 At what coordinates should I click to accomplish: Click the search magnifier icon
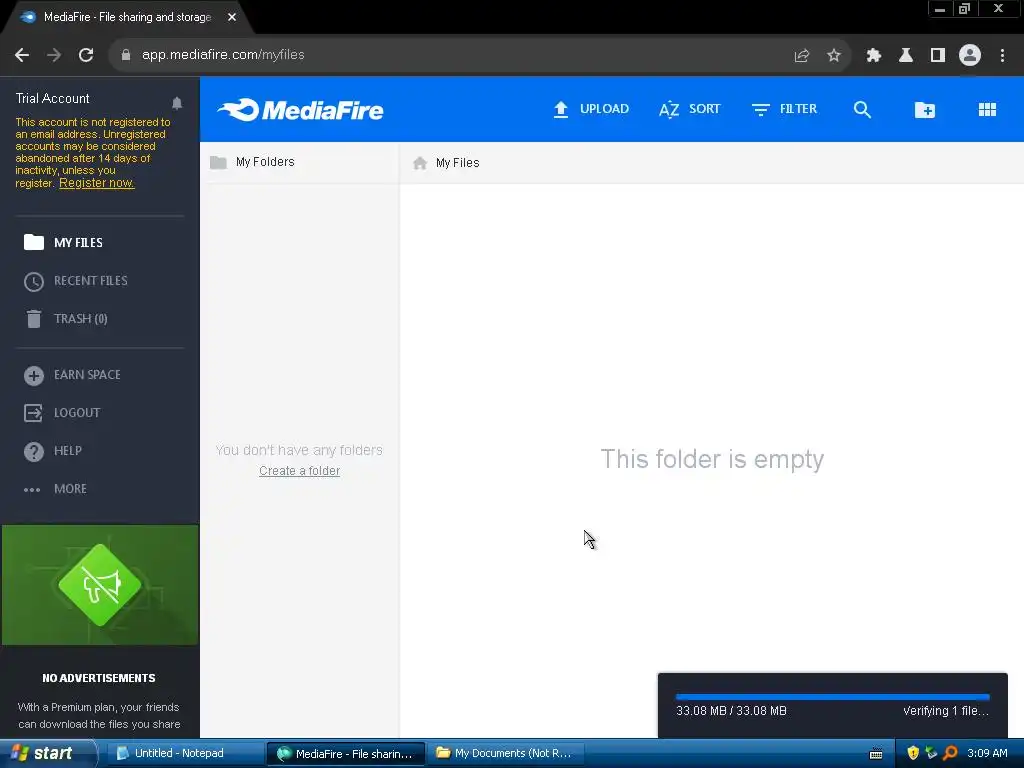coord(862,109)
